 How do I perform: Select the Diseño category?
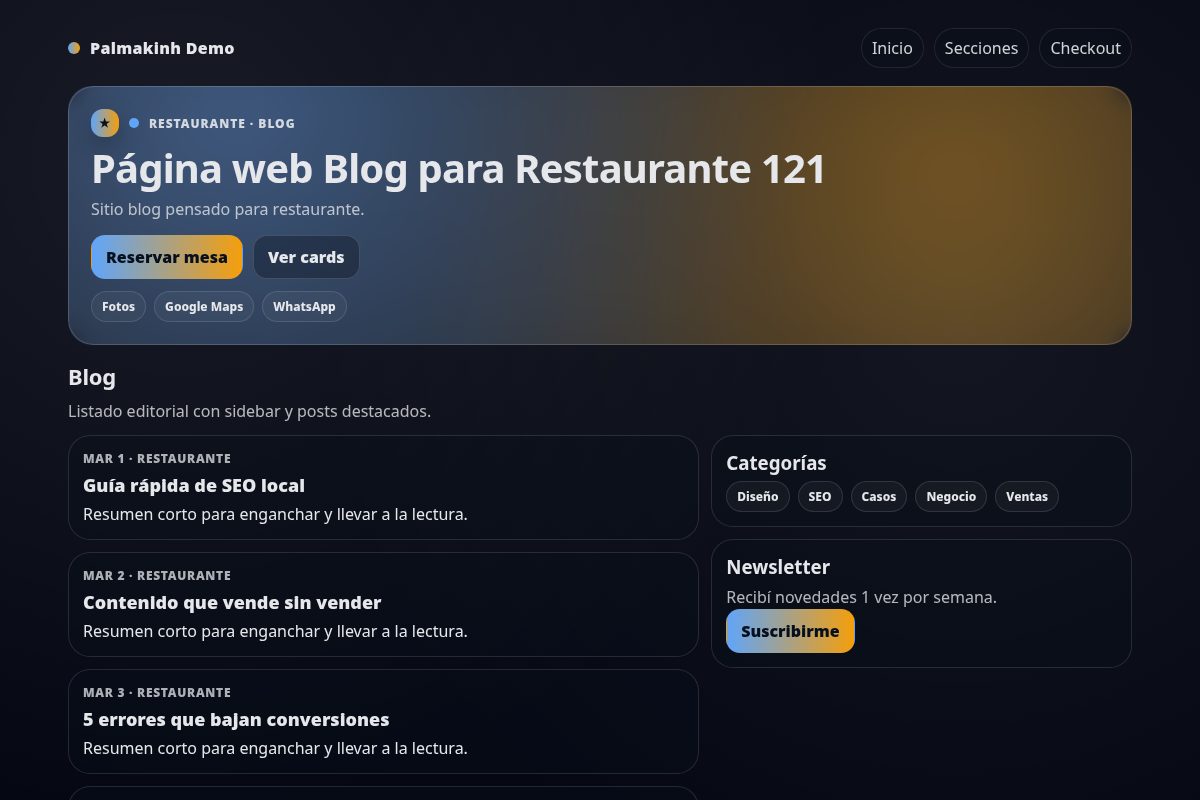(758, 496)
